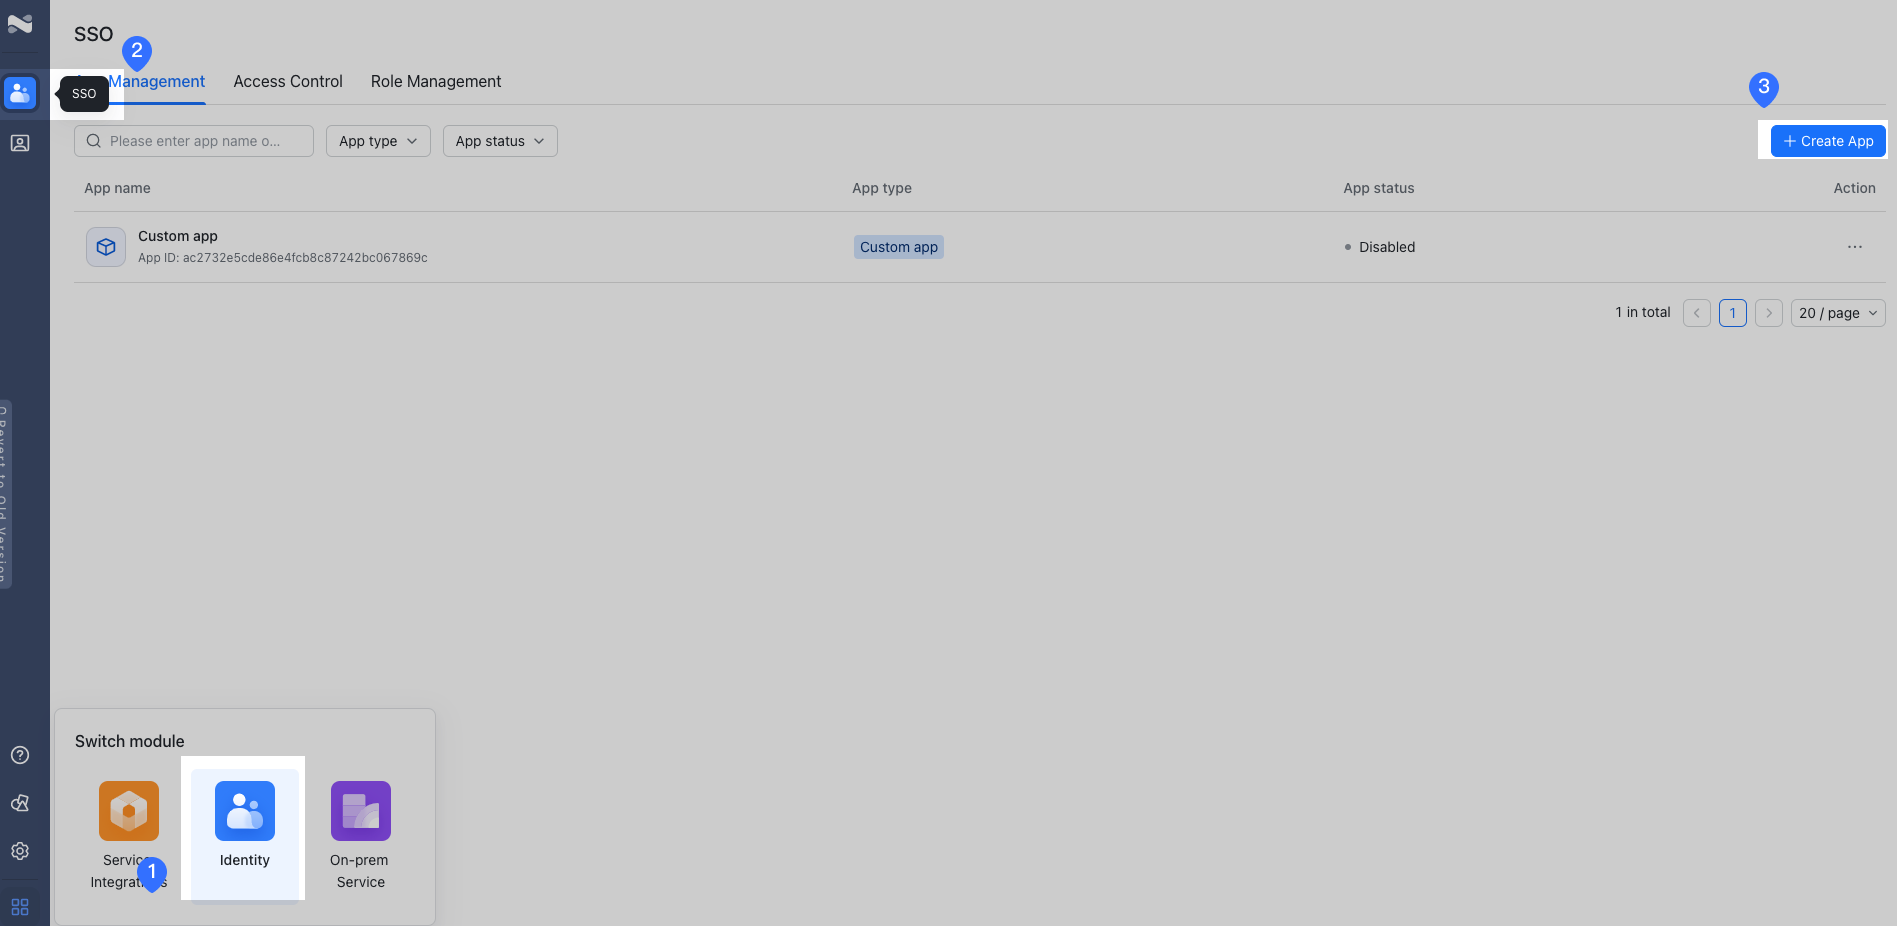The height and width of the screenshot is (926, 1897).
Task: Click the Action column header
Action: pos(1855,188)
